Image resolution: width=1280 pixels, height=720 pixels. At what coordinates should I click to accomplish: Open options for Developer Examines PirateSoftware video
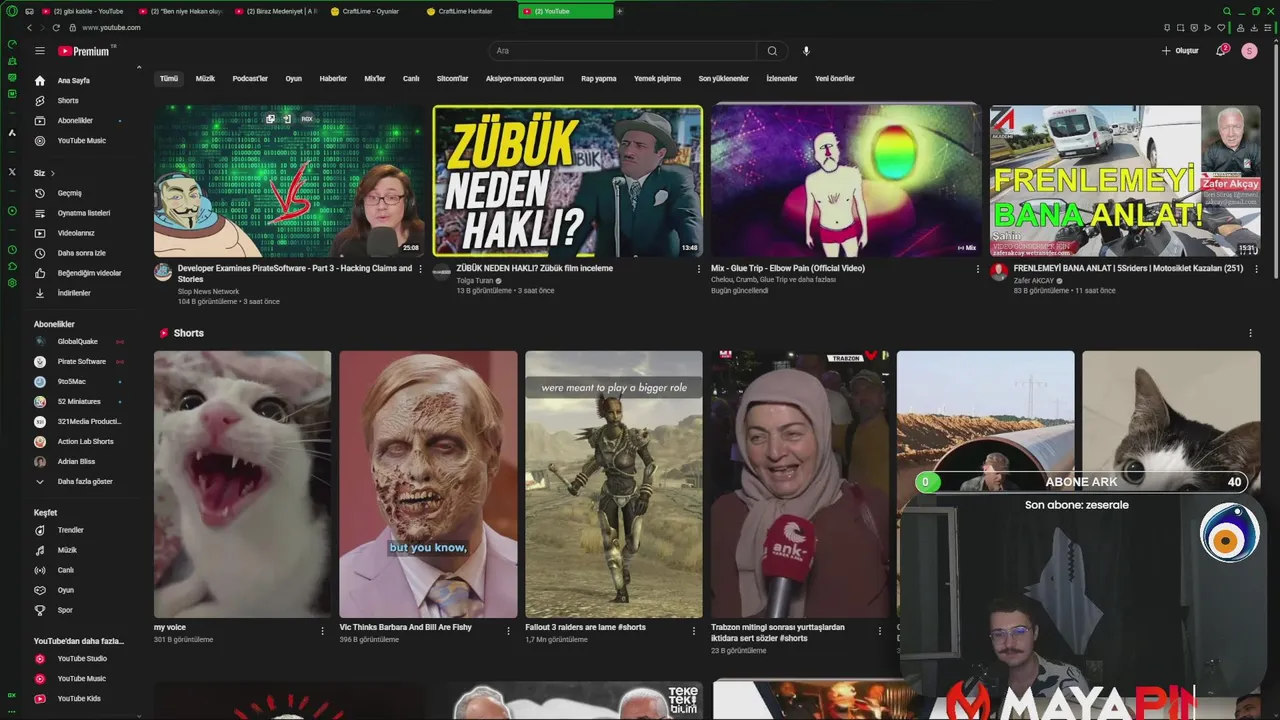pyautogui.click(x=420, y=269)
